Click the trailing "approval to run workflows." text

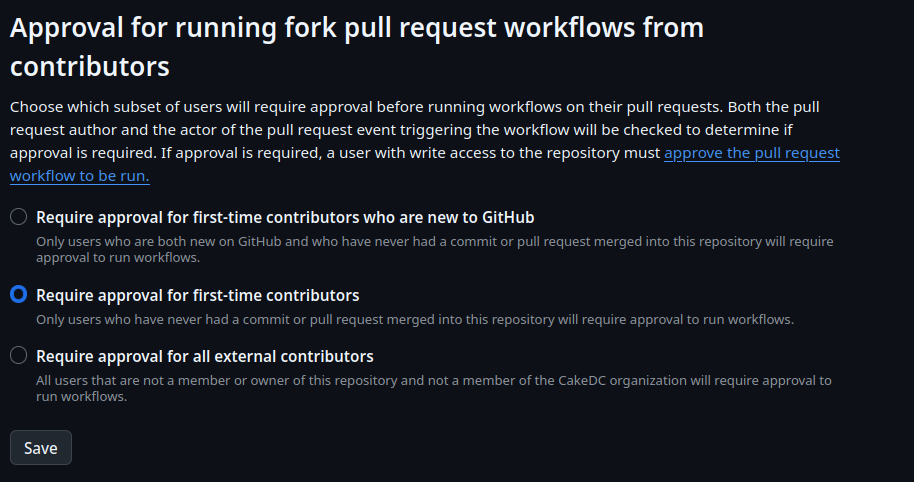[x=118, y=257]
